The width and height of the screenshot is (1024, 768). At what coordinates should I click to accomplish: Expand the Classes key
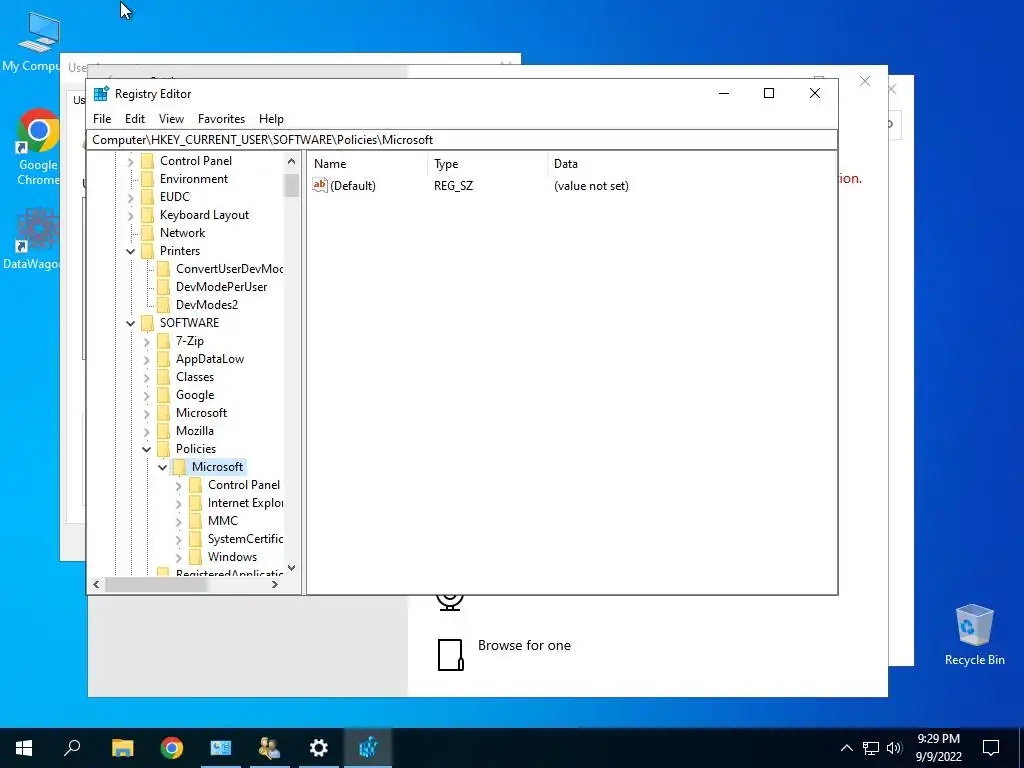pos(146,377)
